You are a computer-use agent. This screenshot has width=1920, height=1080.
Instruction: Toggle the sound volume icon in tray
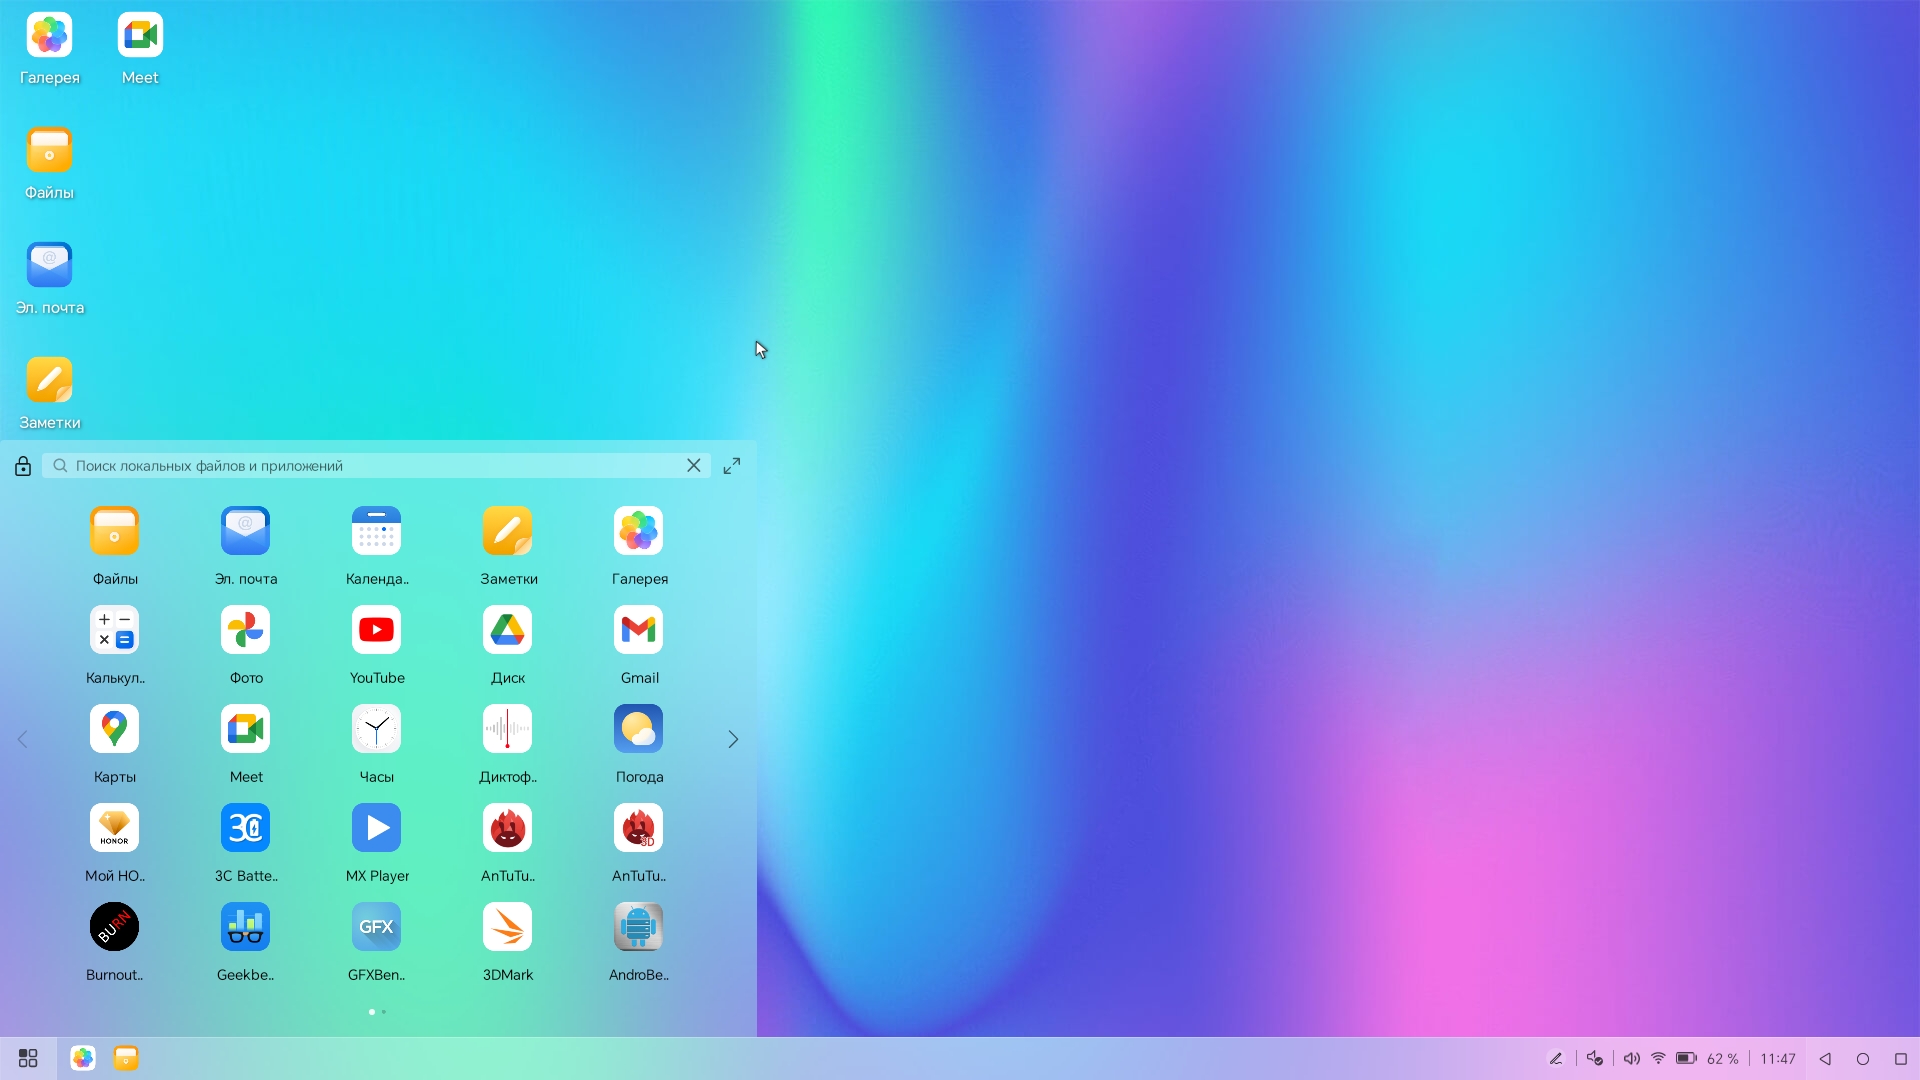click(x=1631, y=1058)
